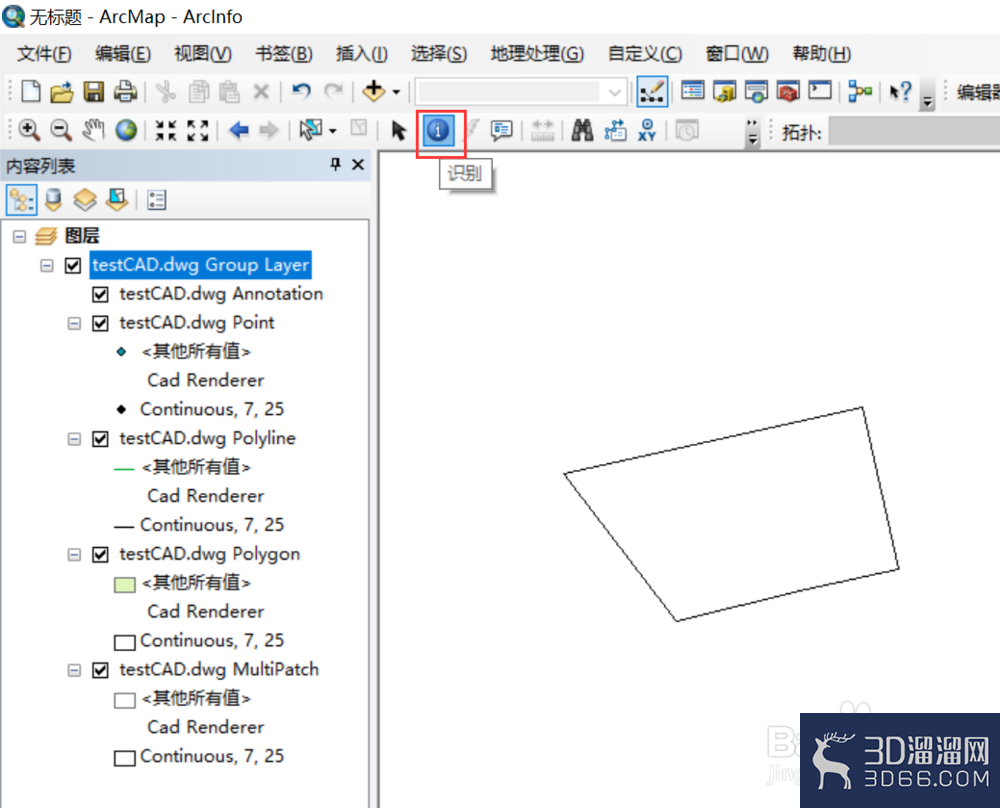Collapse the testCAD.dwg Point layer
The height and width of the screenshot is (808, 1000).
click(74, 323)
